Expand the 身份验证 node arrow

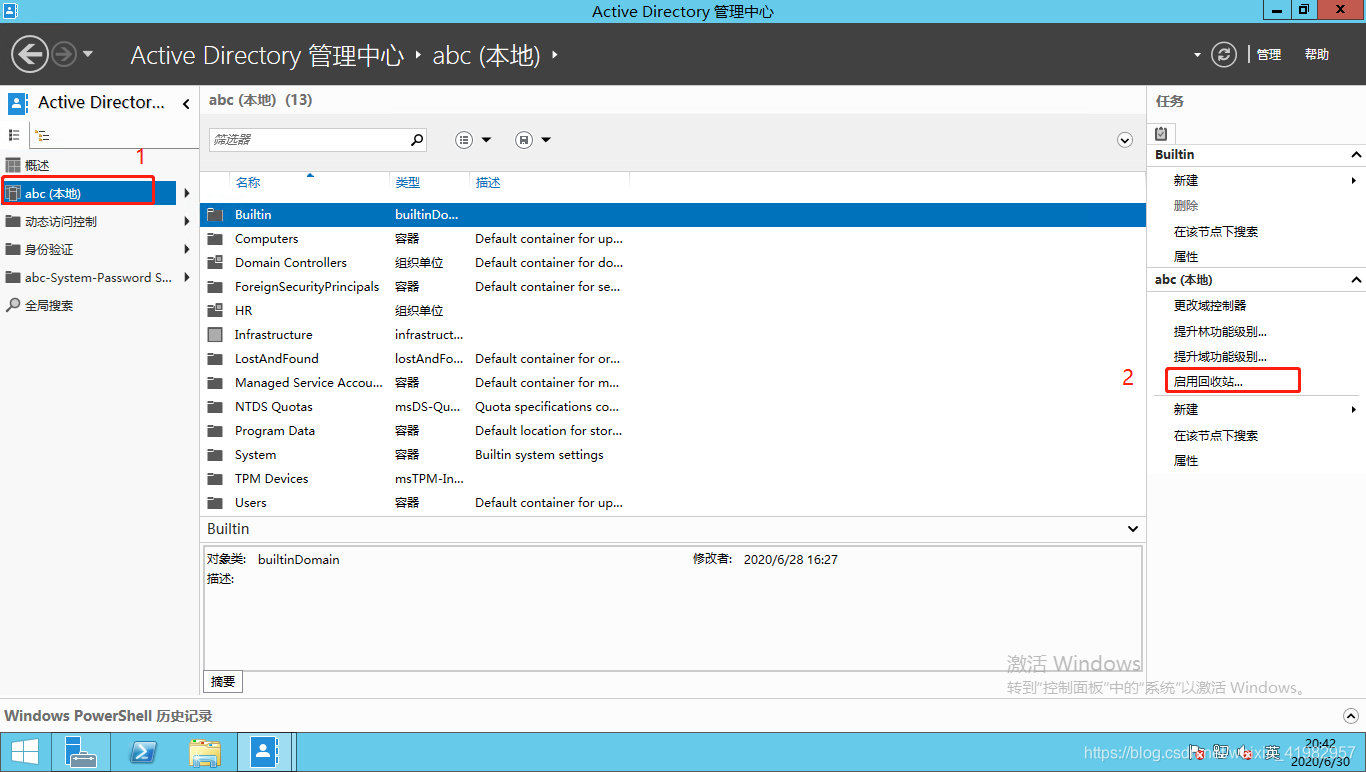pyautogui.click(x=187, y=249)
